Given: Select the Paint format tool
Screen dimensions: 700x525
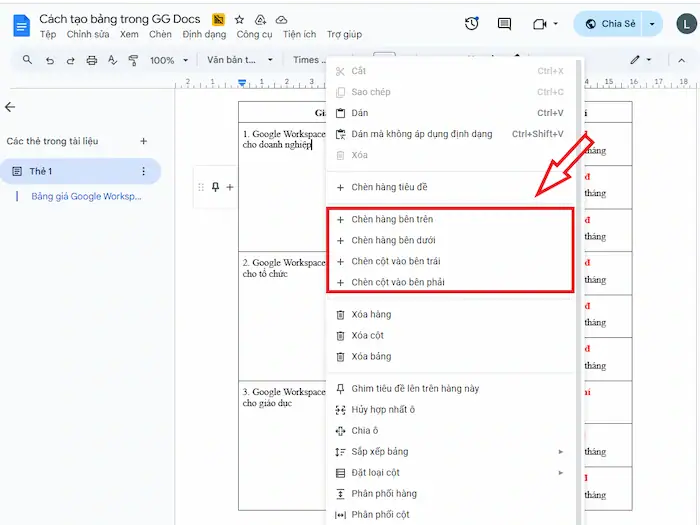Looking at the screenshot, I should (x=133, y=60).
